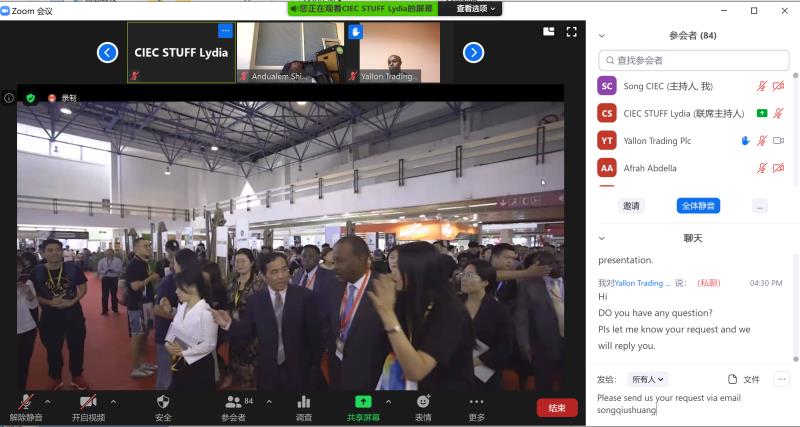Select CIEC STUFF Lydia participant row

693,113
